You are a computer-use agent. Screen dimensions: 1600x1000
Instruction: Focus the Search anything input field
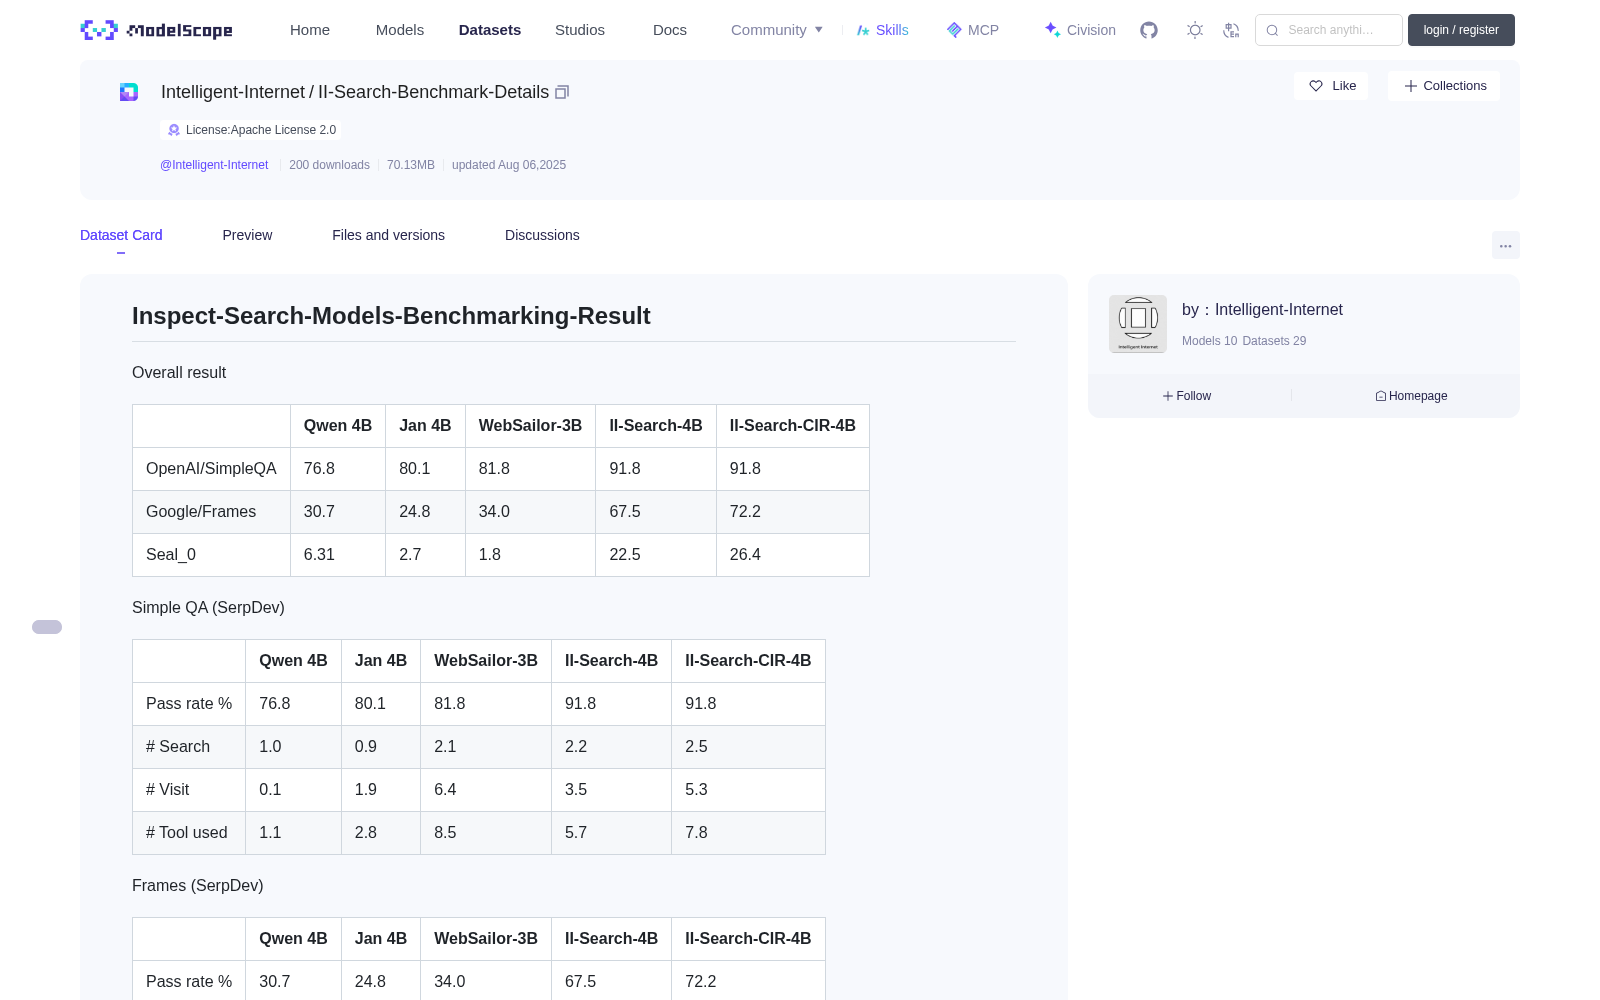point(1329,30)
